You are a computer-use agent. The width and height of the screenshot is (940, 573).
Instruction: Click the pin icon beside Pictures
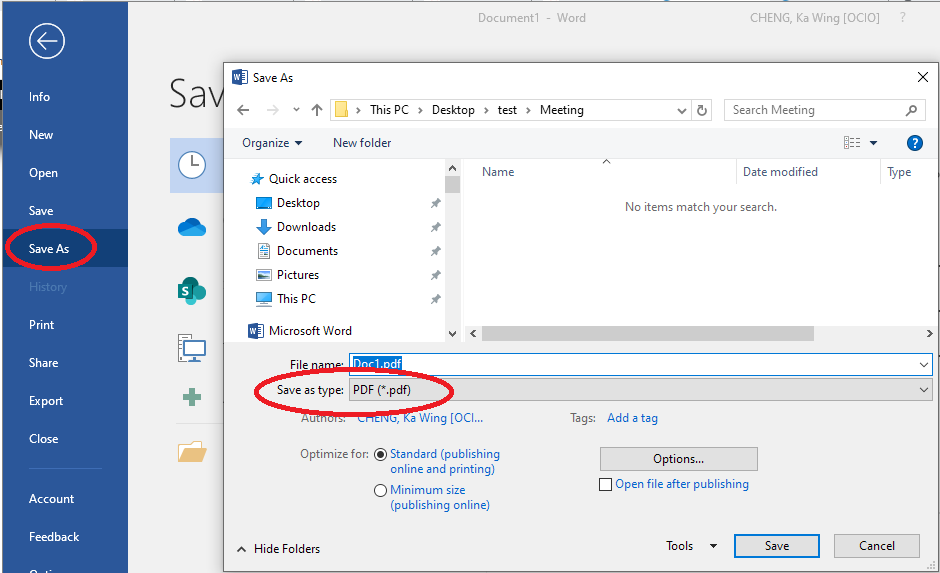[x=435, y=275]
